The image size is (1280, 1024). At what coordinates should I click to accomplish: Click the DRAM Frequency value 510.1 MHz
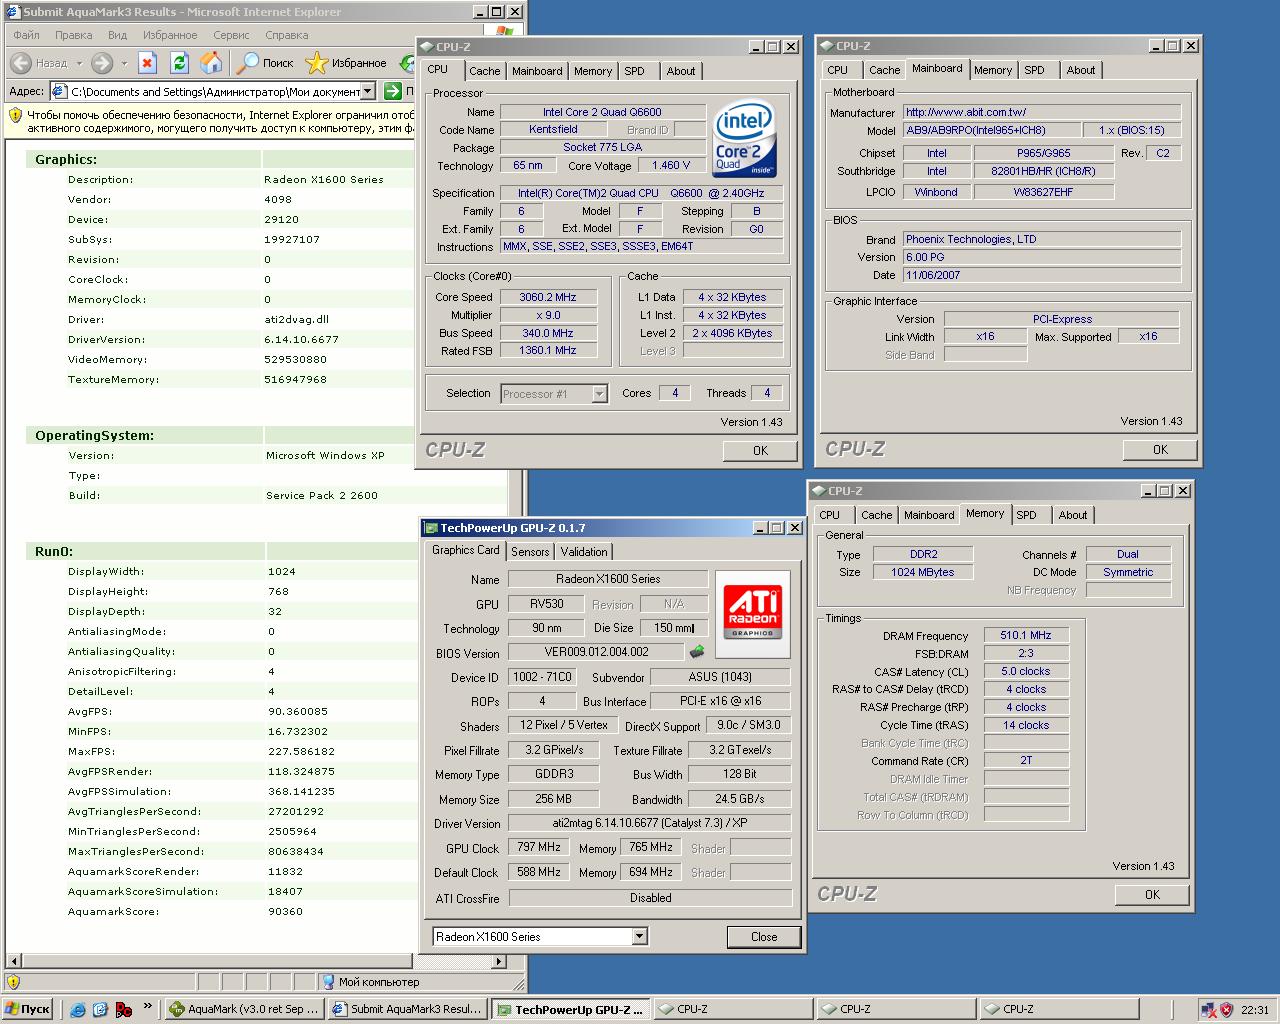(1026, 635)
